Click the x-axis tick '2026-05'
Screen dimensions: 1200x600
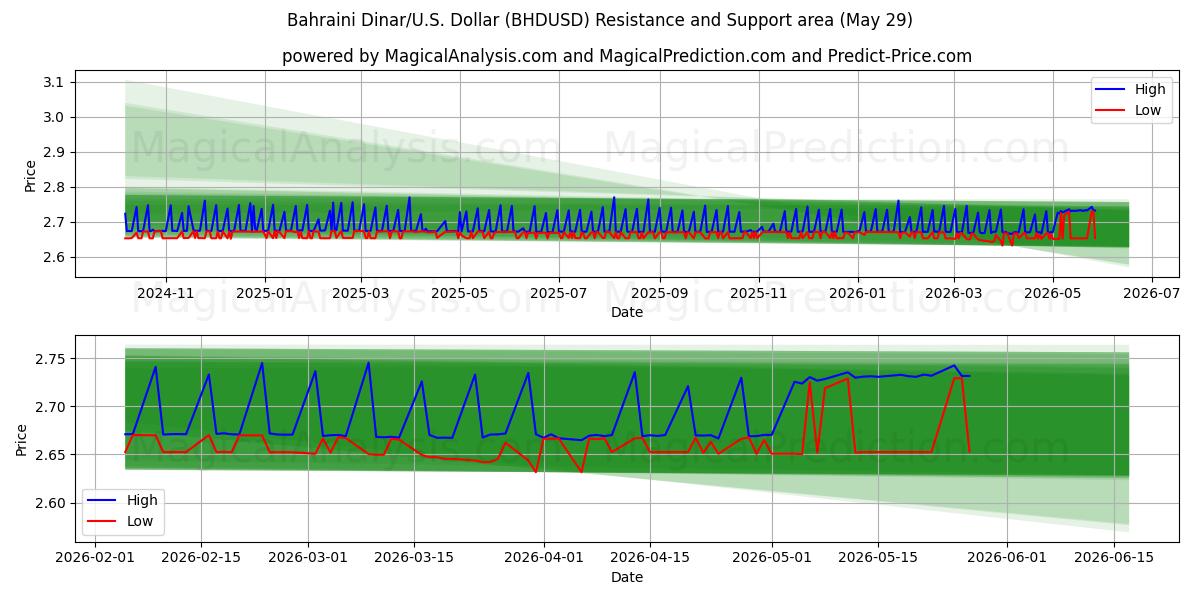1053,293
